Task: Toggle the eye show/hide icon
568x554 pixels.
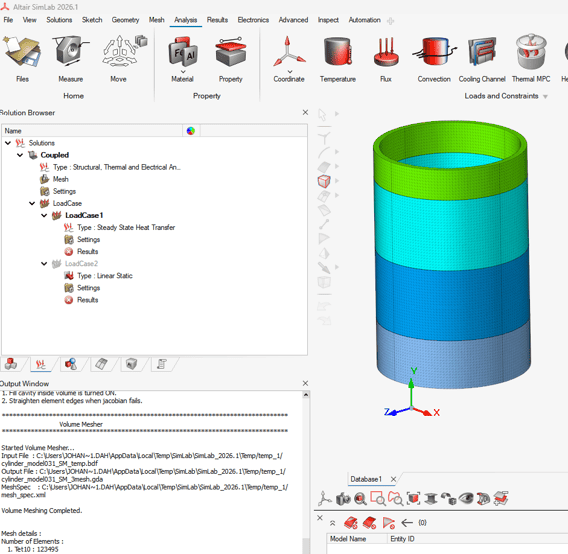Action: (466, 499)
